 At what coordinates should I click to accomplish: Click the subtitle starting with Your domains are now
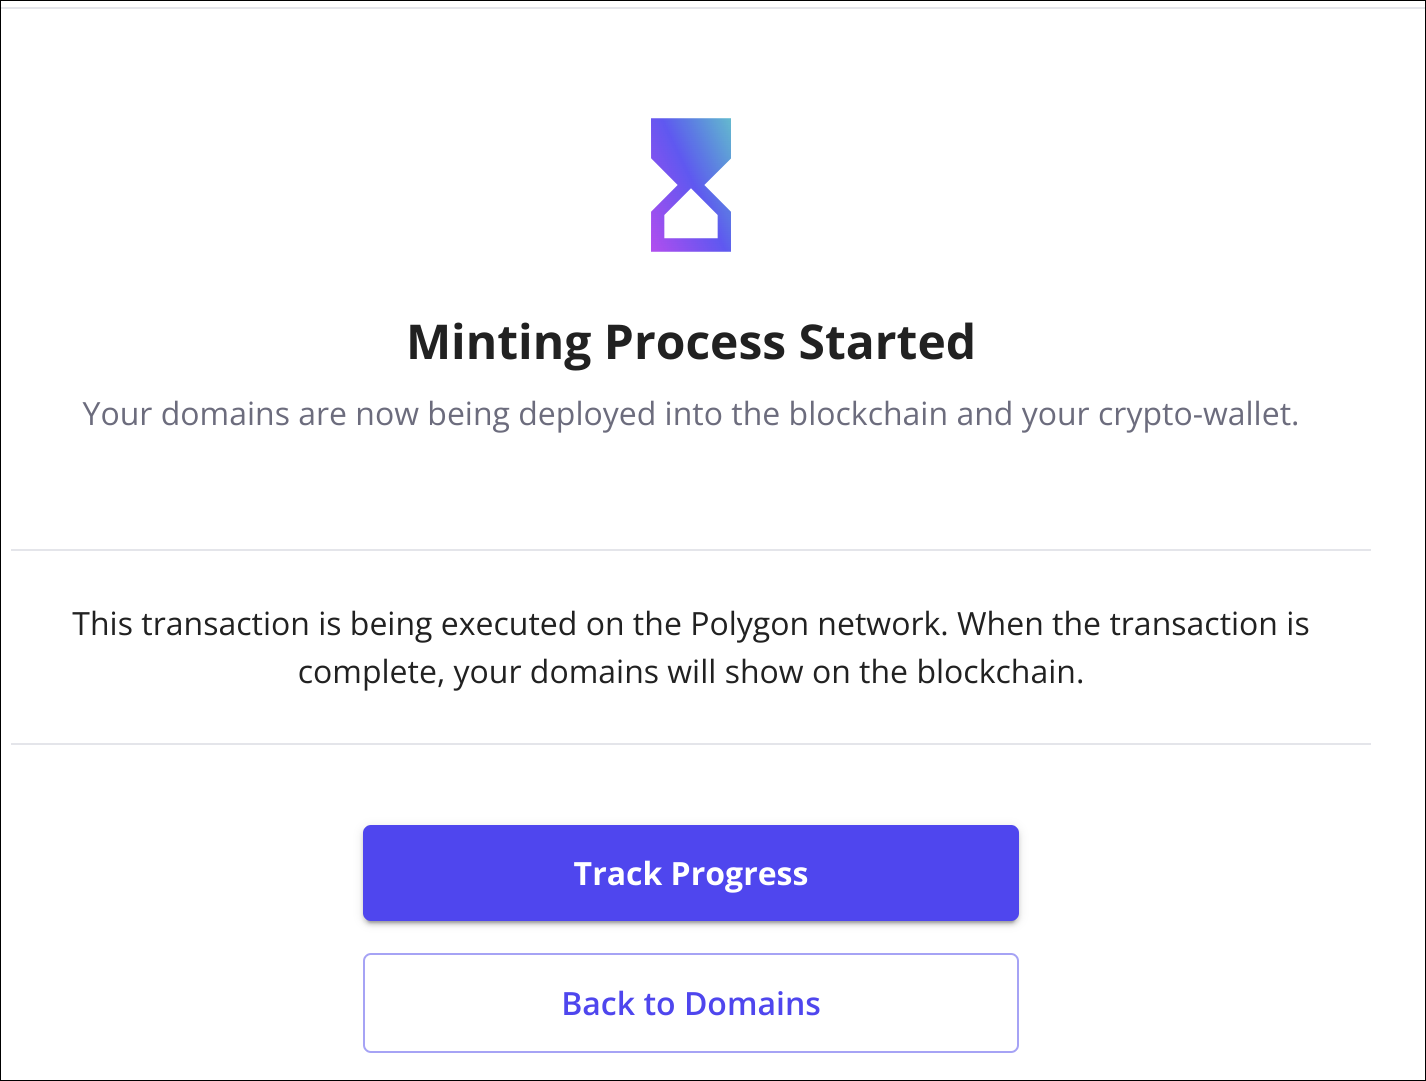point(691,414)
